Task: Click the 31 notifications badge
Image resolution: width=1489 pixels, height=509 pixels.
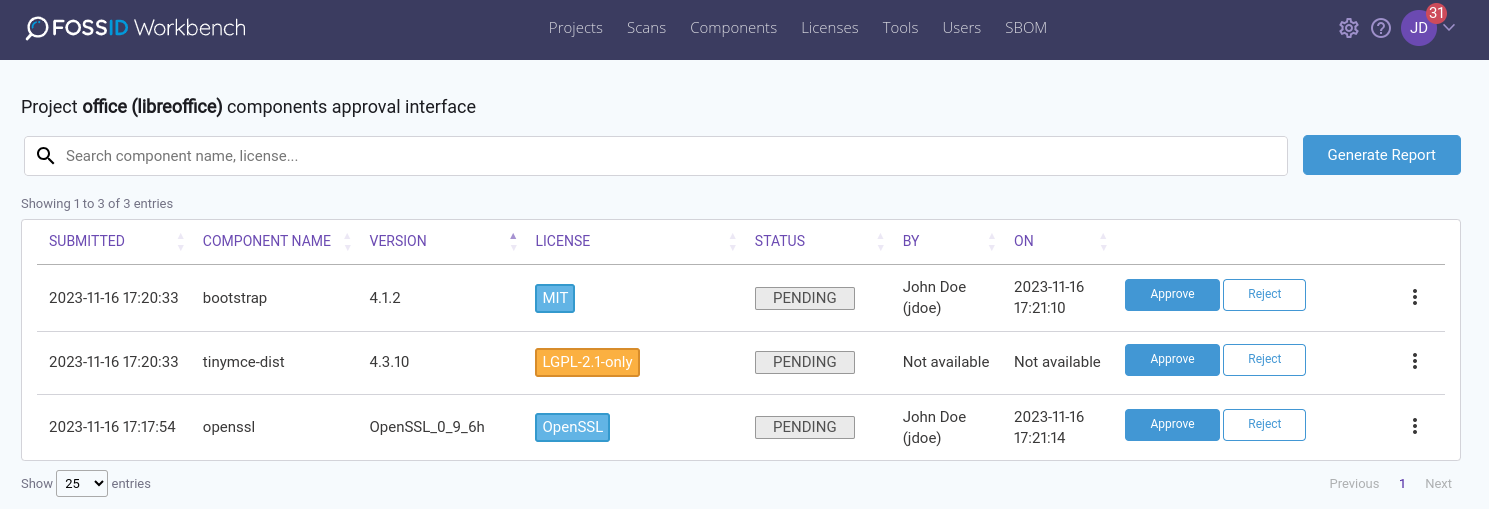Action: click(x=1437, y=13)
